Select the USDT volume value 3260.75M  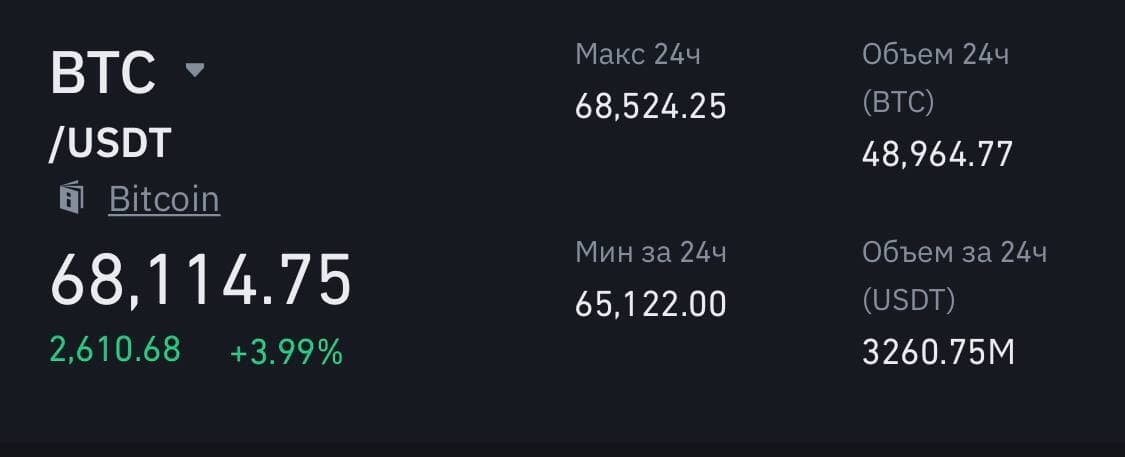[938, 352]
